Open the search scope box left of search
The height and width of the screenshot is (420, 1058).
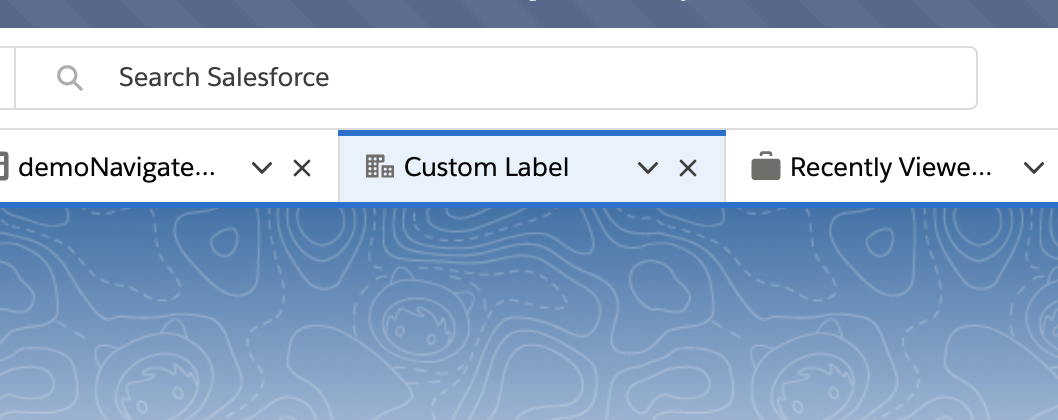click(7, 78)
